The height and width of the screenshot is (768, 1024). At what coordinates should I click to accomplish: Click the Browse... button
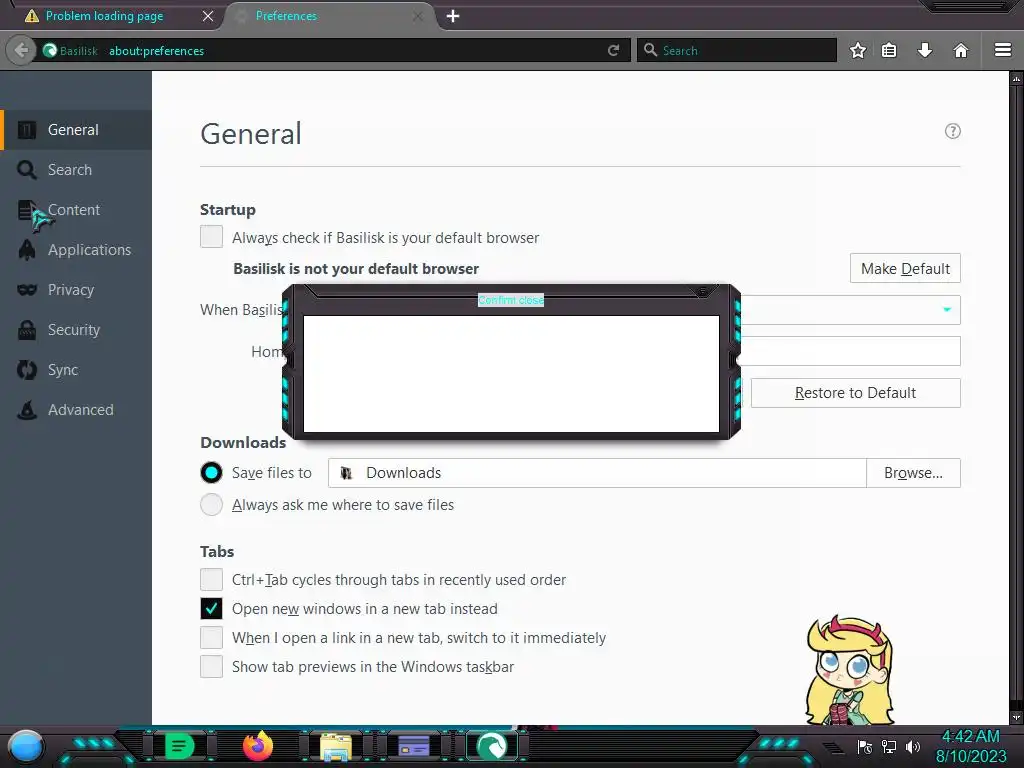[913, 473]
